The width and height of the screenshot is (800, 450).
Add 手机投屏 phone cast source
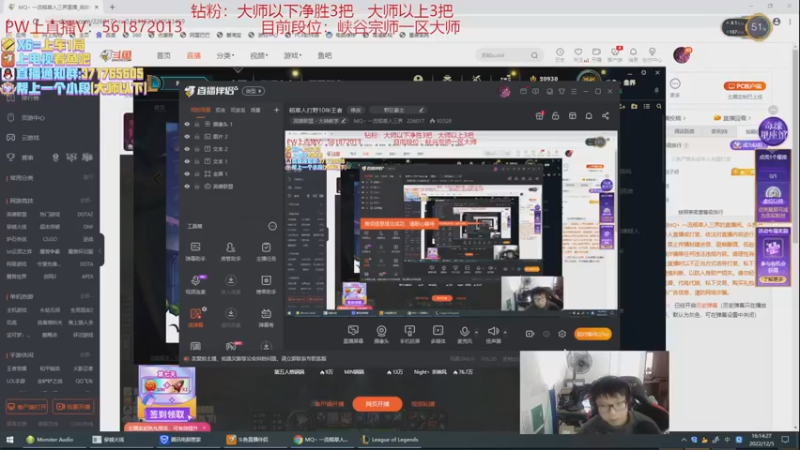[x=410, y=334]
